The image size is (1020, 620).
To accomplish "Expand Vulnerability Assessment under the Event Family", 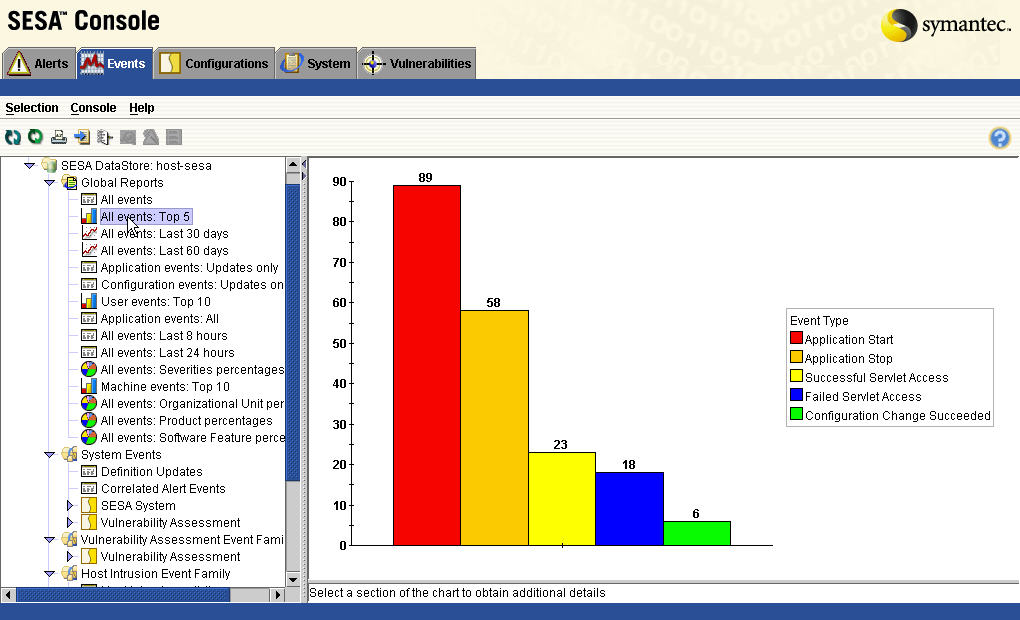I will pyautogui.click(x=70, y=556).
